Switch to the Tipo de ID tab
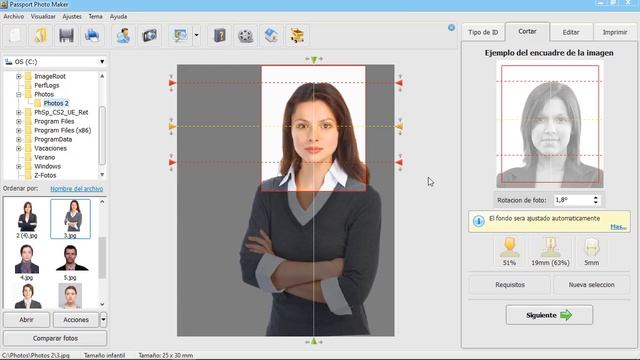The width and height of the screenshot is (640, 360). click(x=483, y=32)
